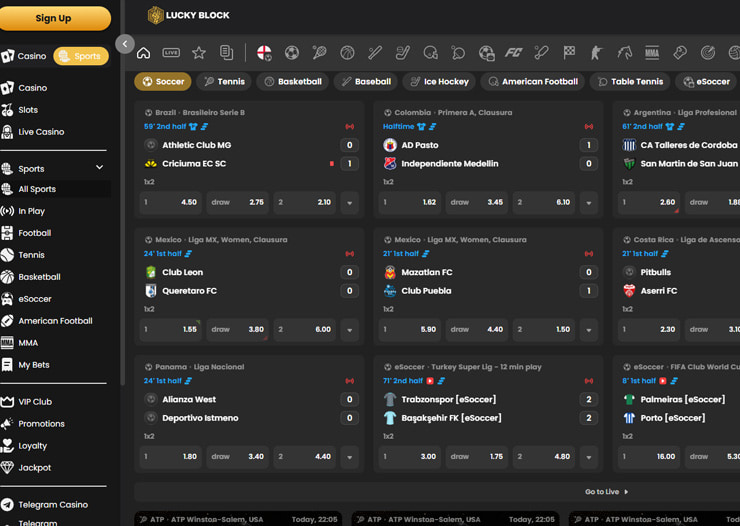Click the Sign Up button

click(x=54, y=18)
